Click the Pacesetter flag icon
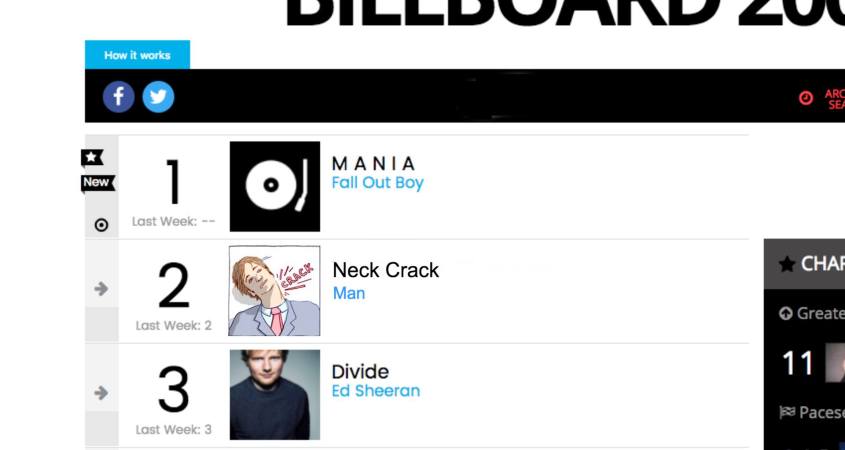The image size is (845, 450). click(787, 413)
